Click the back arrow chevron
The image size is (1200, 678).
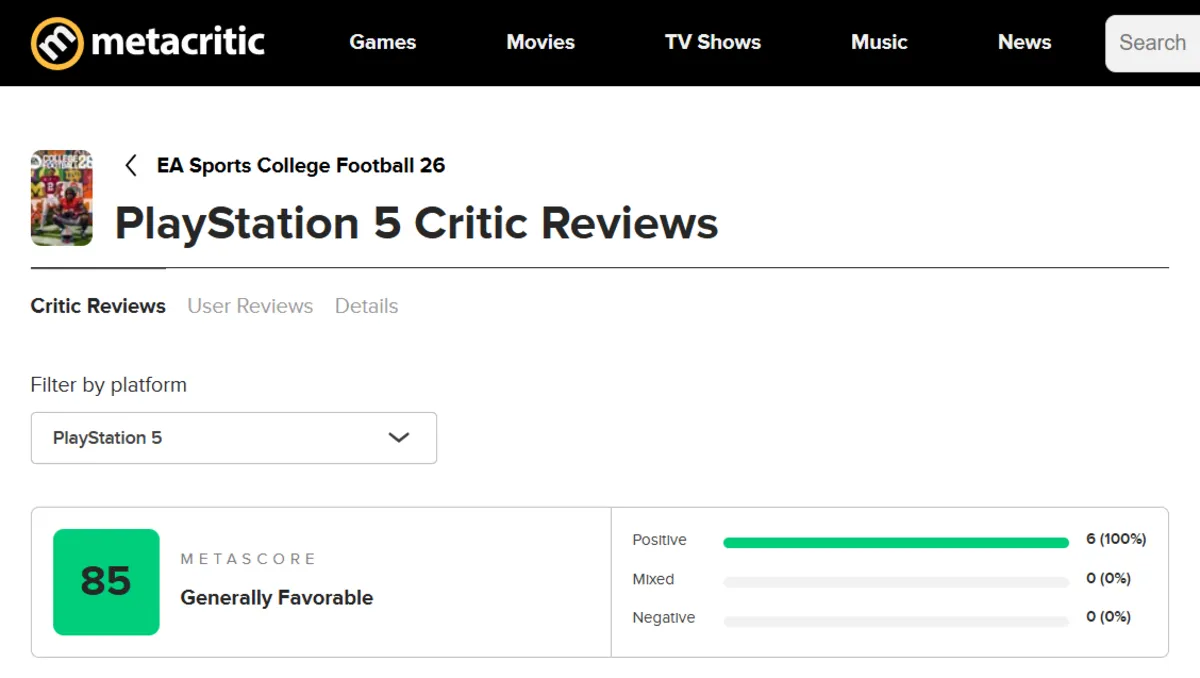point(131,166)
